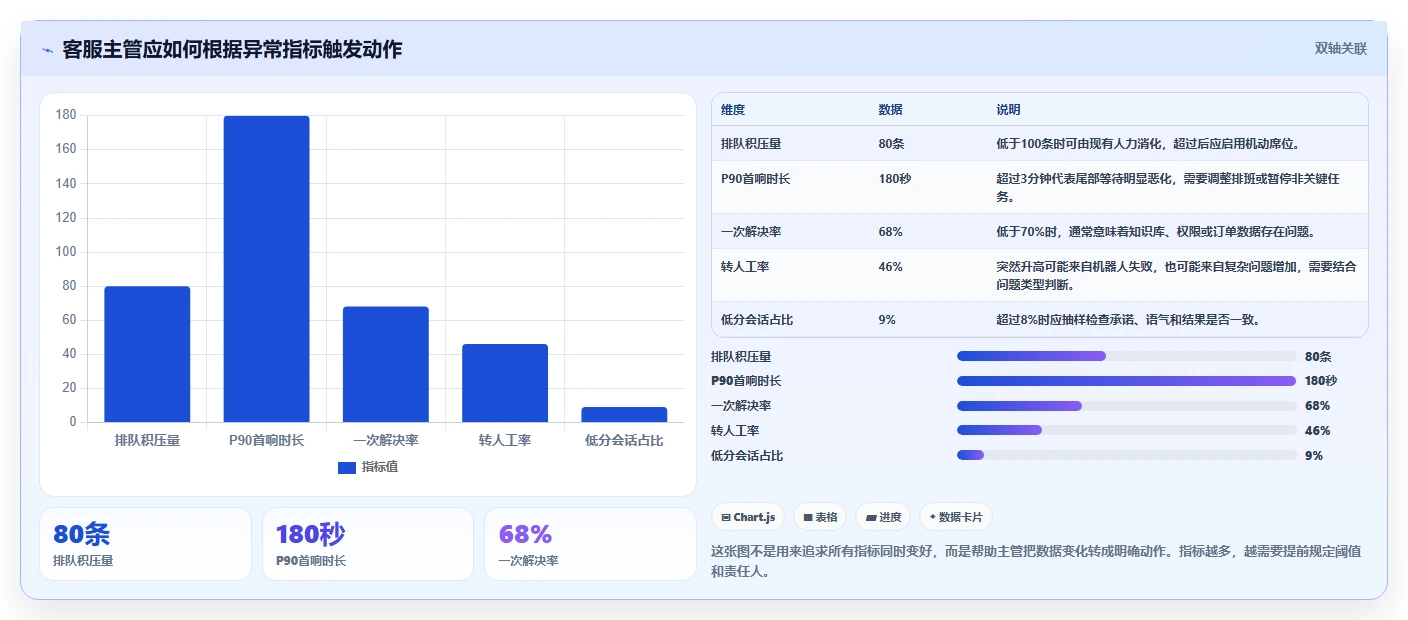This screenshot has width=1408, height=620.
Task: Click the 数据 table column header
Action: (x=891, y=110)
